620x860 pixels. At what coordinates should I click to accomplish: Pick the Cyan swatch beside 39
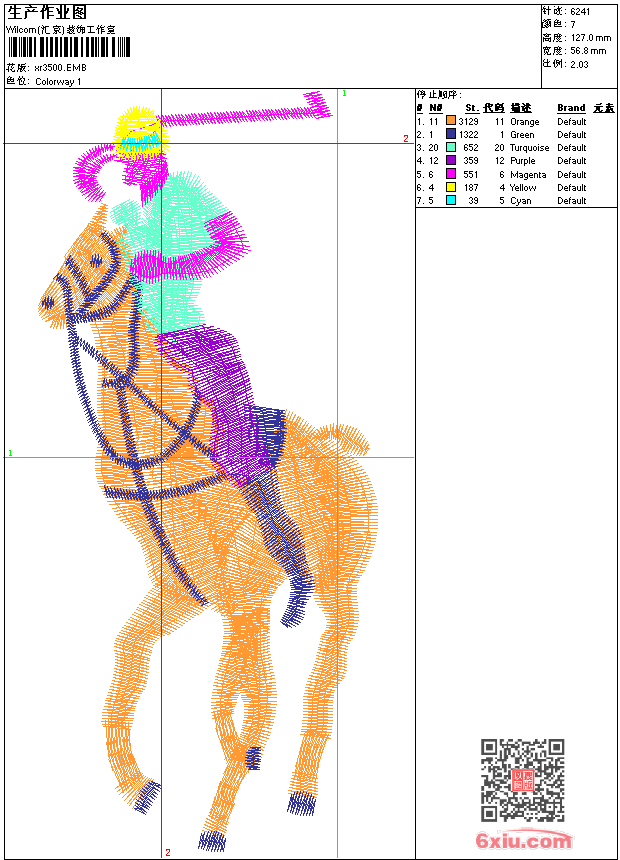point(451,200)
